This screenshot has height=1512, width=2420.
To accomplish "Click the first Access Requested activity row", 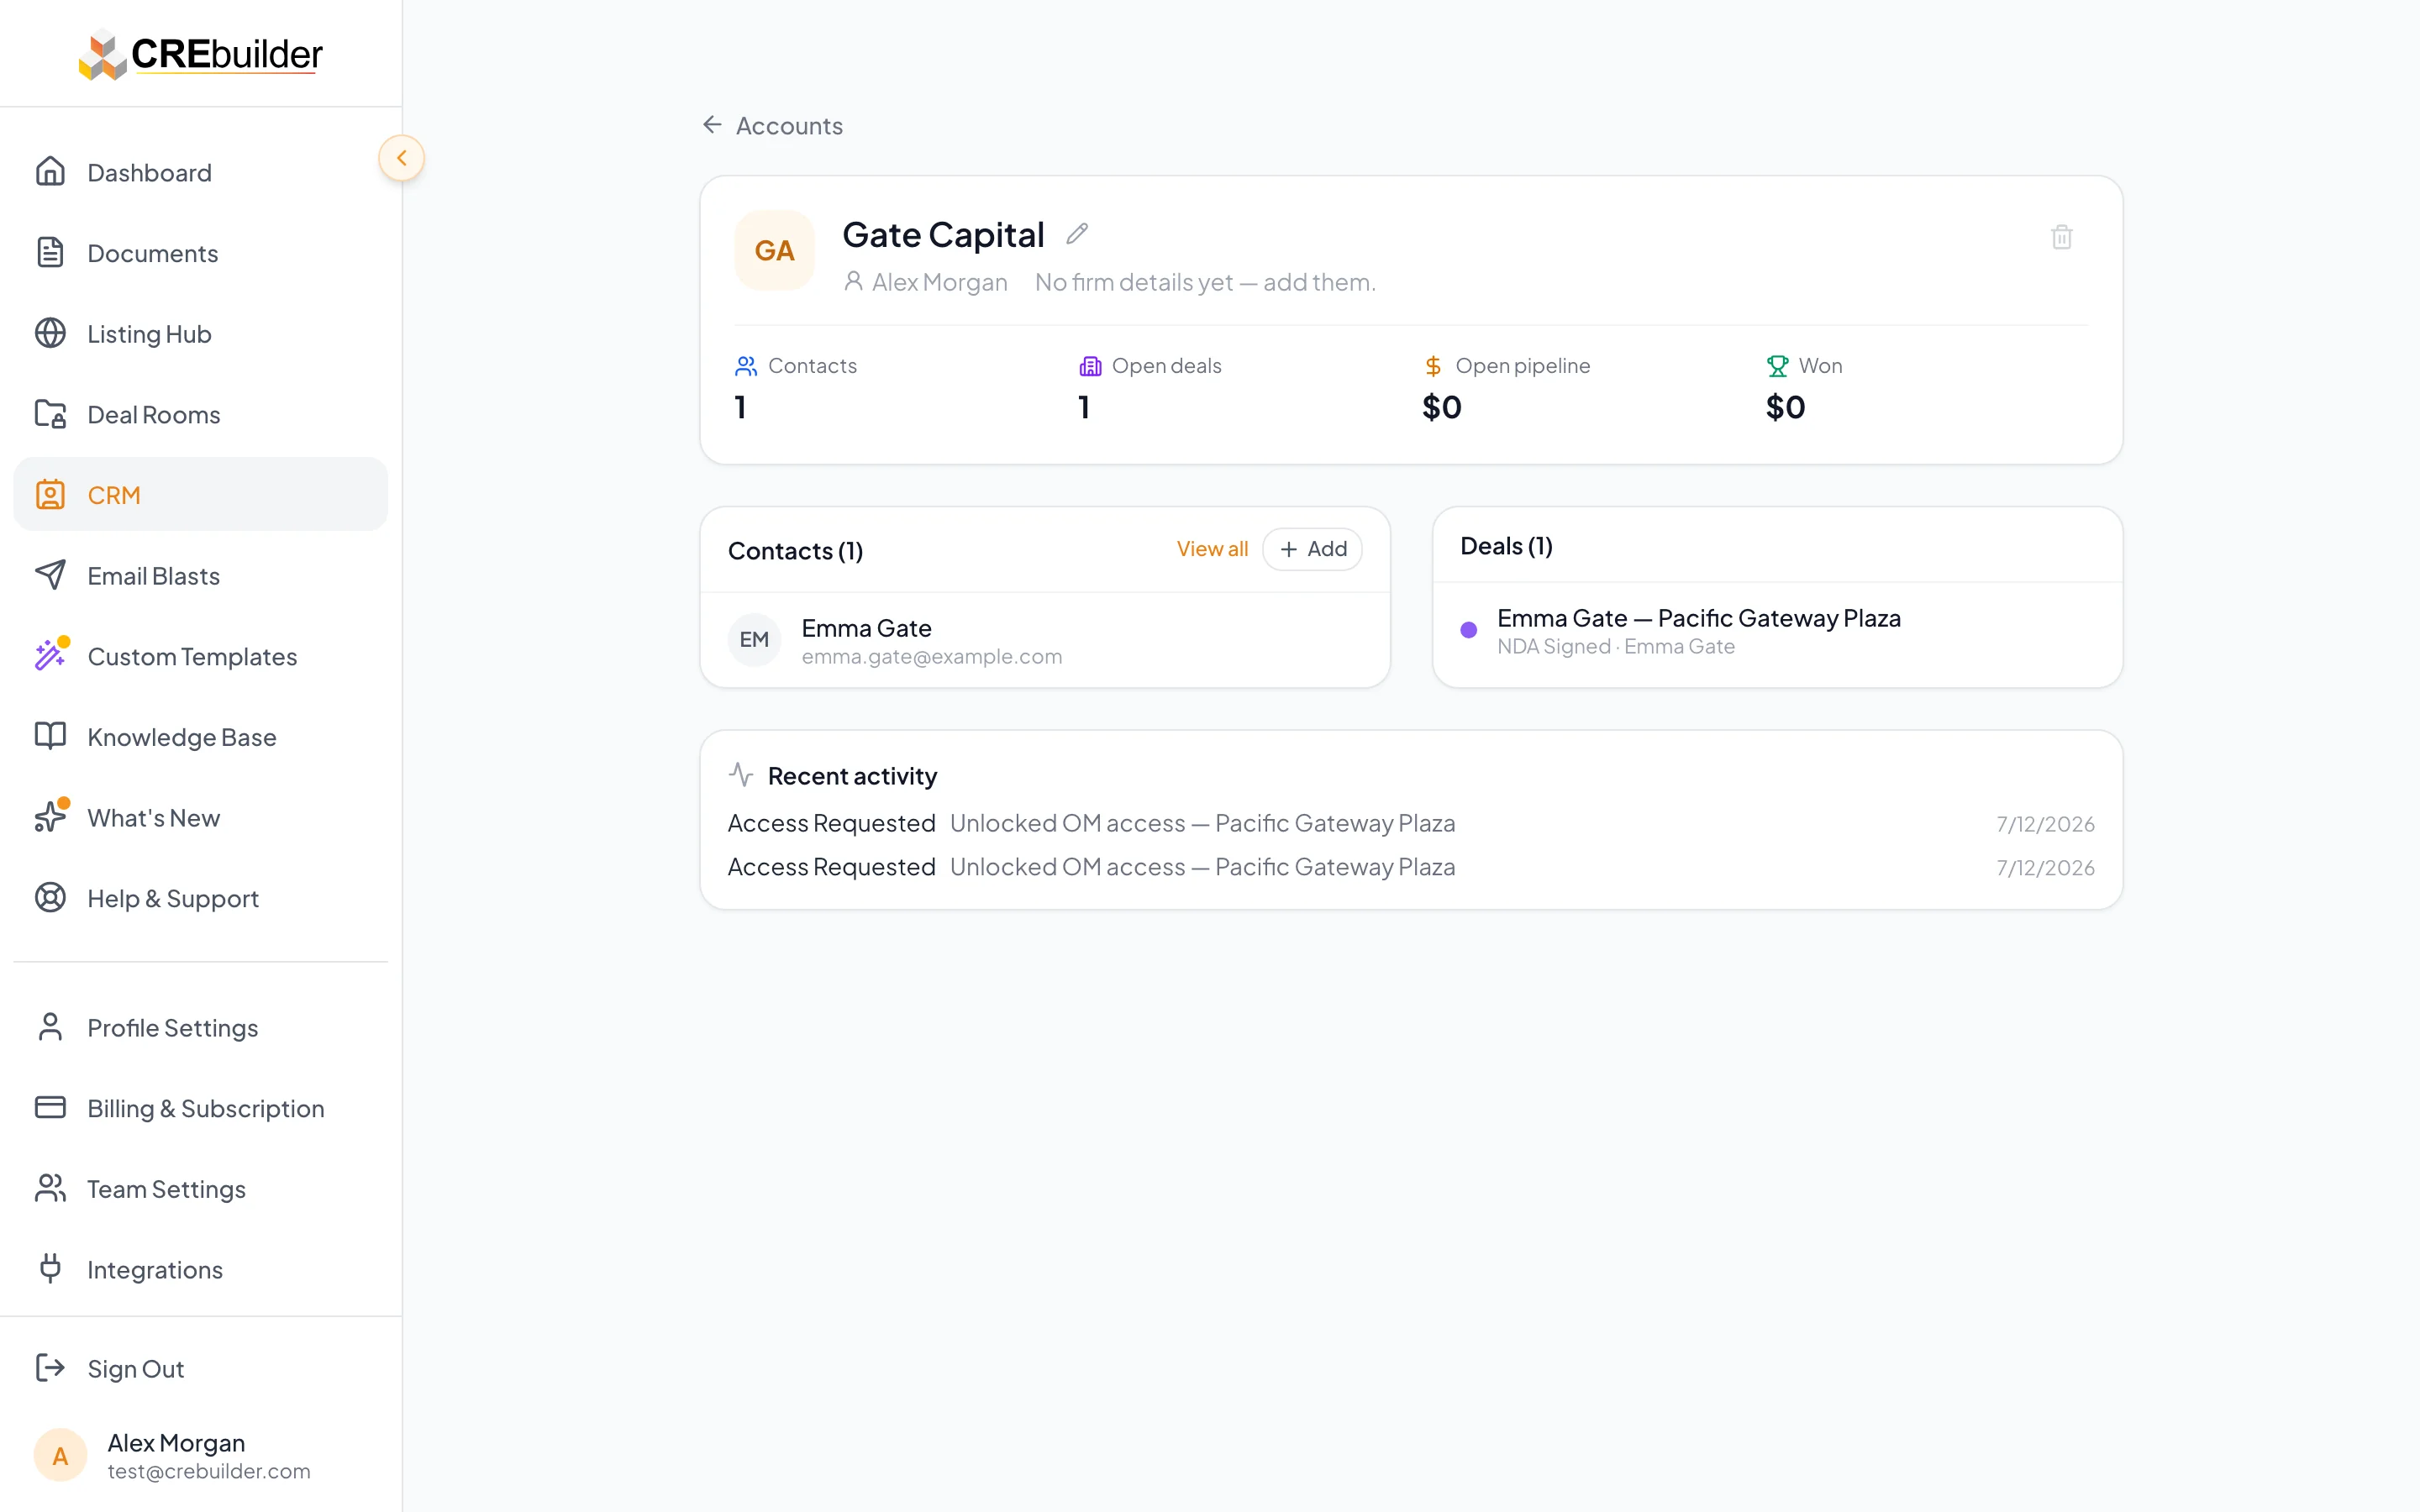I will pyautogui.click(x=1411, y=823).
